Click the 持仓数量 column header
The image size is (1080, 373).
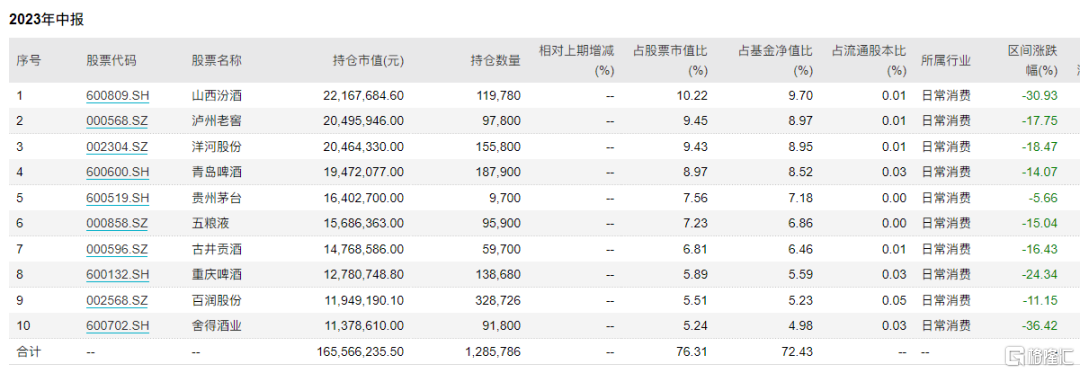496,61
